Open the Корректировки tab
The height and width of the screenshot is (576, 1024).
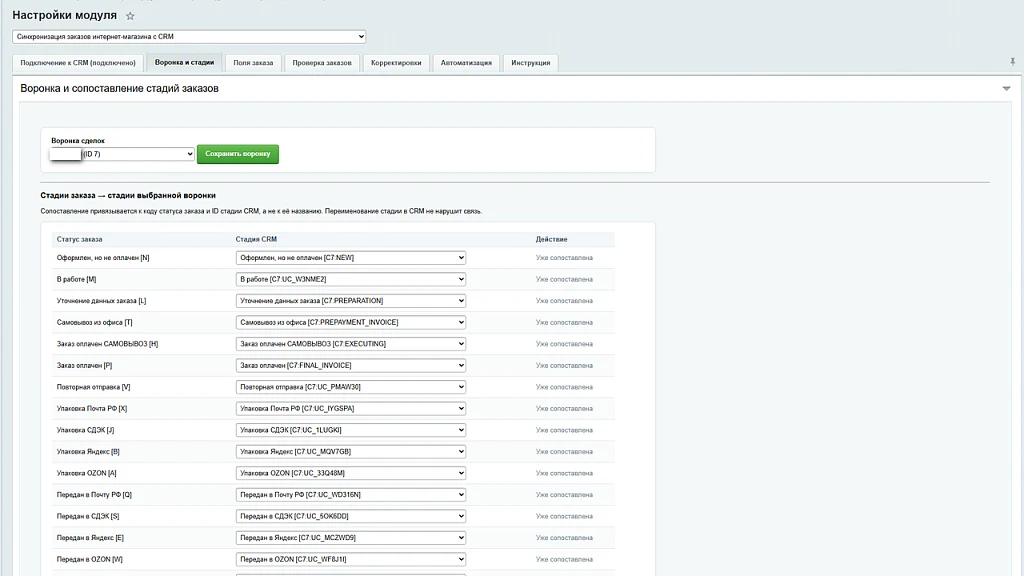(x=396, y=63)
